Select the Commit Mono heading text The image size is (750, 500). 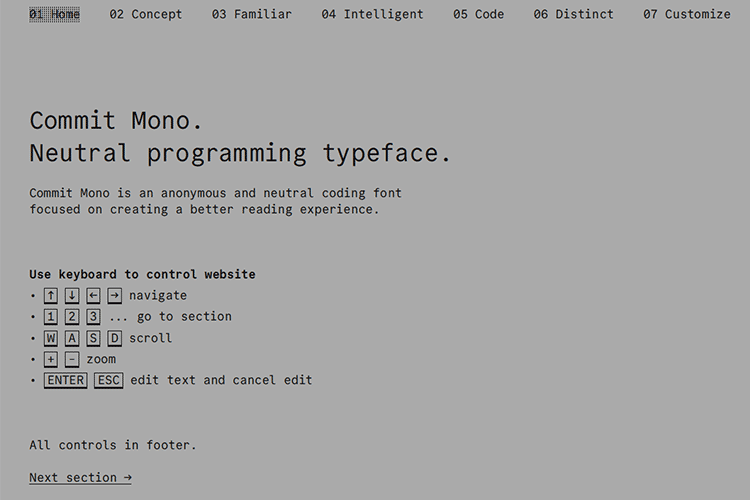click(116, 121)
